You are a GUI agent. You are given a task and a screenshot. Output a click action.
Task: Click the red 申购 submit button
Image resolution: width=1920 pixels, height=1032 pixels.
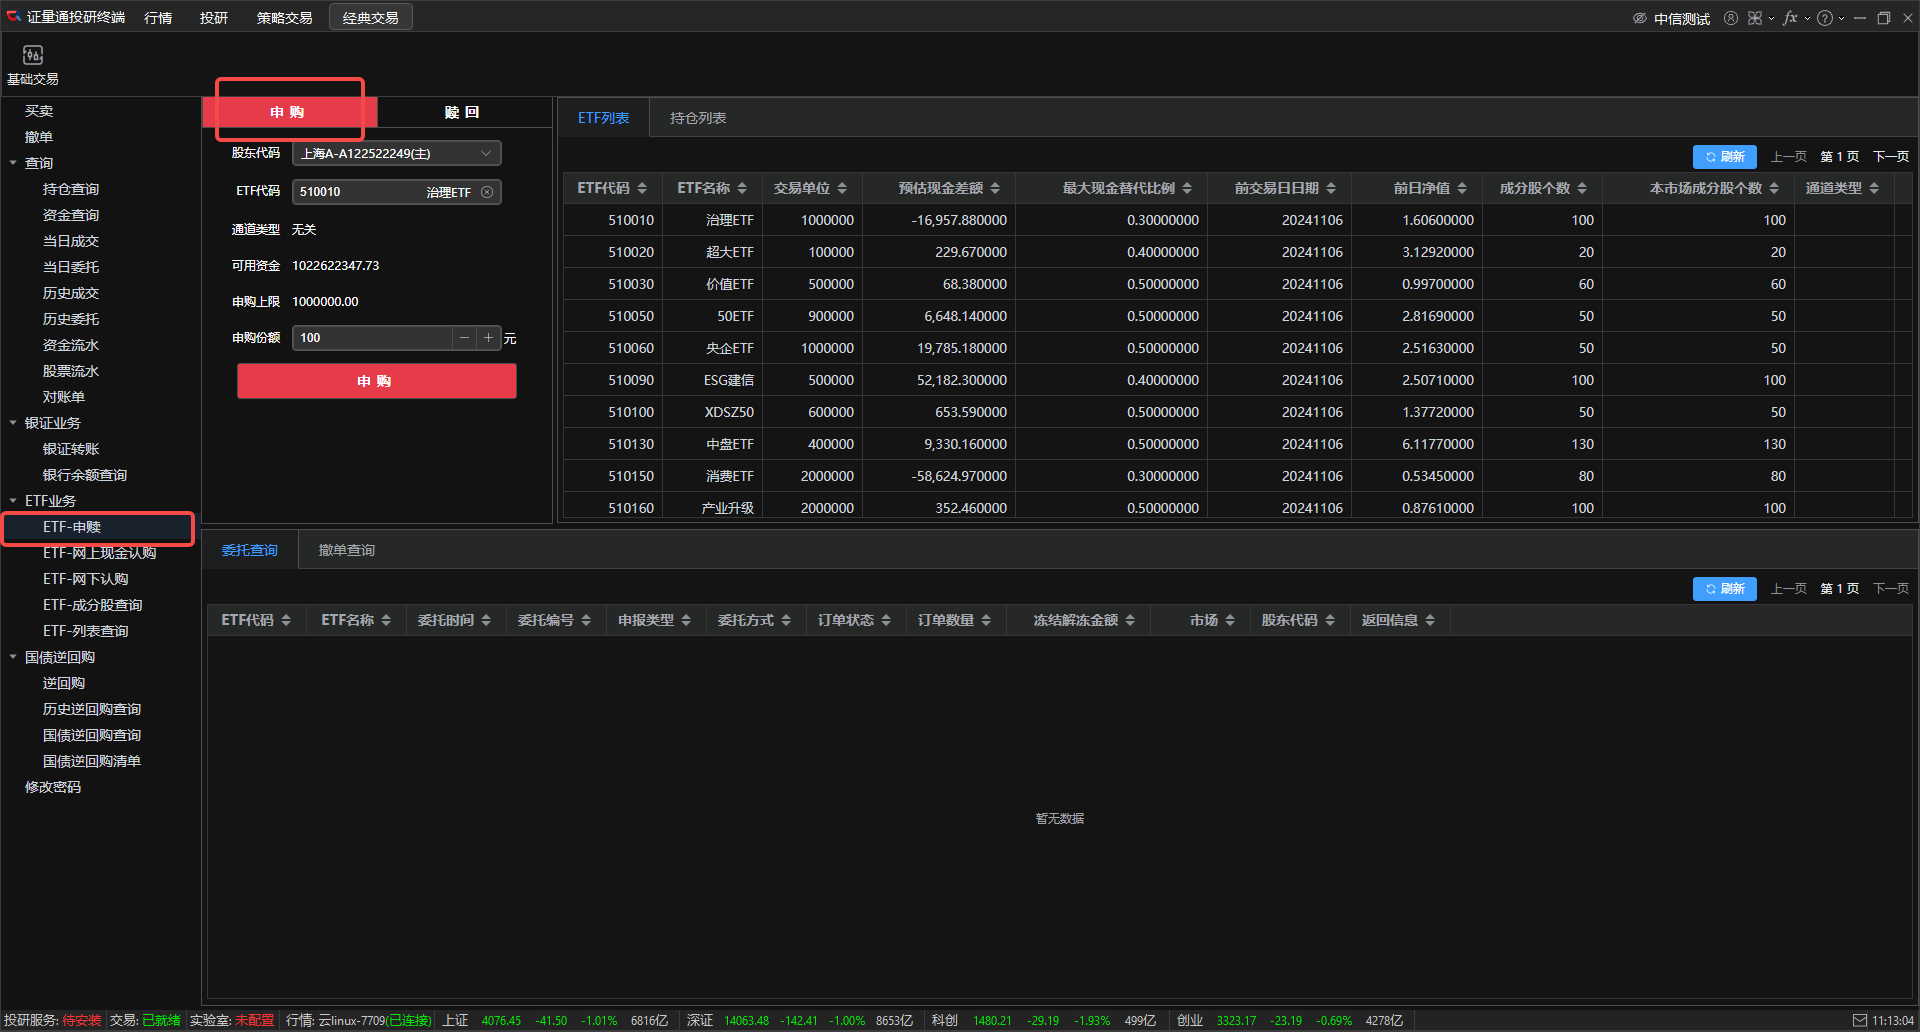point(376,381)
